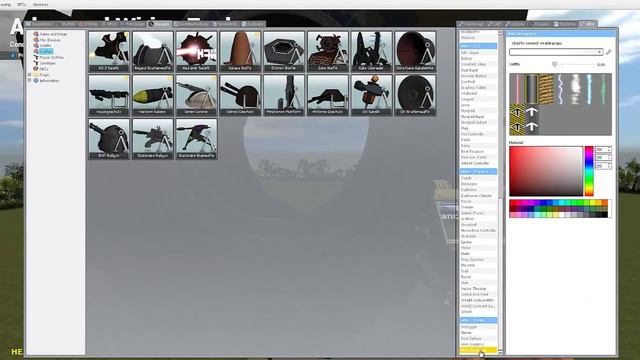Choose the grey arrows wire material
This screenshot has height=360, width=640.
(531, 119)
